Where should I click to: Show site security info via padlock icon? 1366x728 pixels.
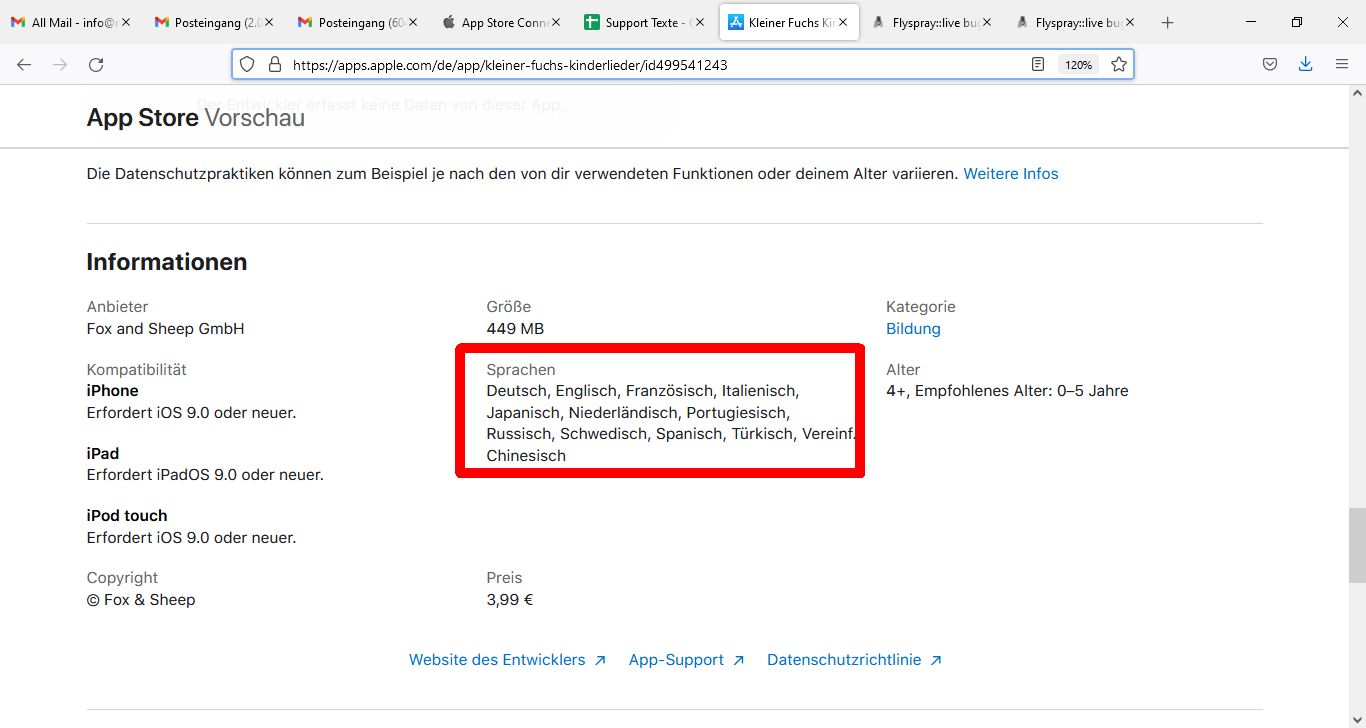point(274,64)
